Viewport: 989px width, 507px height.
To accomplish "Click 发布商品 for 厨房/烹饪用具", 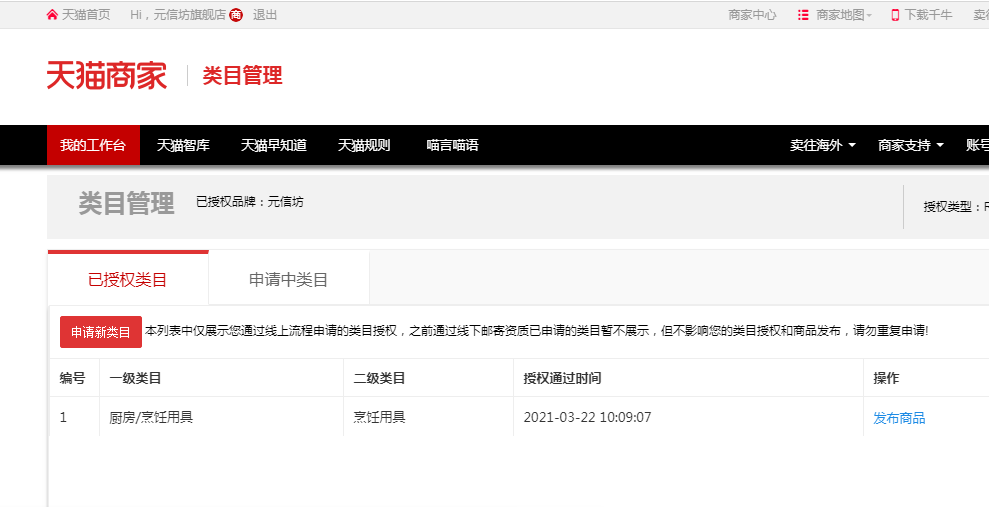I will (899, 417).
